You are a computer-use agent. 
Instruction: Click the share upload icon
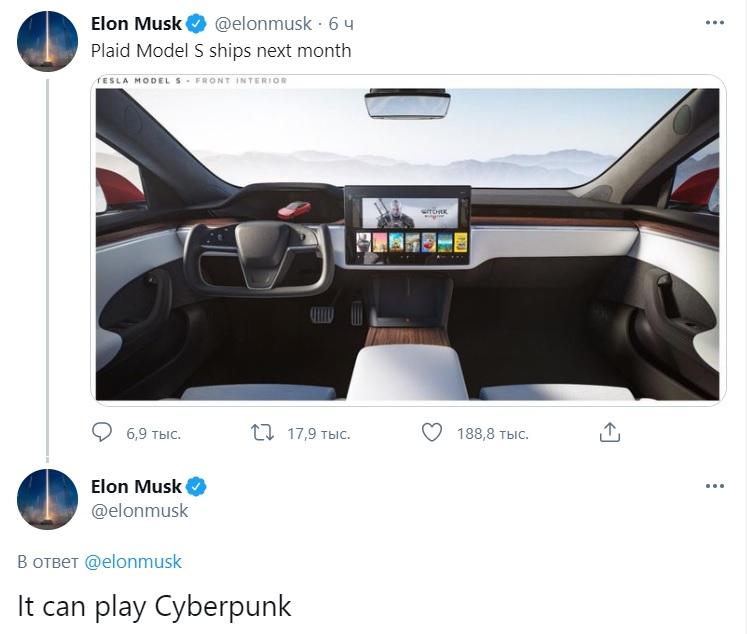pyautogui.click(x=609, y=432)
